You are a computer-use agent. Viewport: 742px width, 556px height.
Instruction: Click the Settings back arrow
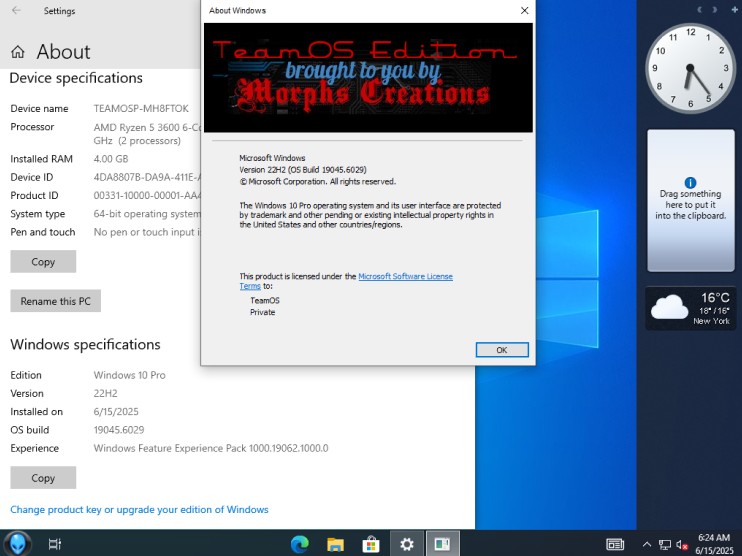(16, 10)
